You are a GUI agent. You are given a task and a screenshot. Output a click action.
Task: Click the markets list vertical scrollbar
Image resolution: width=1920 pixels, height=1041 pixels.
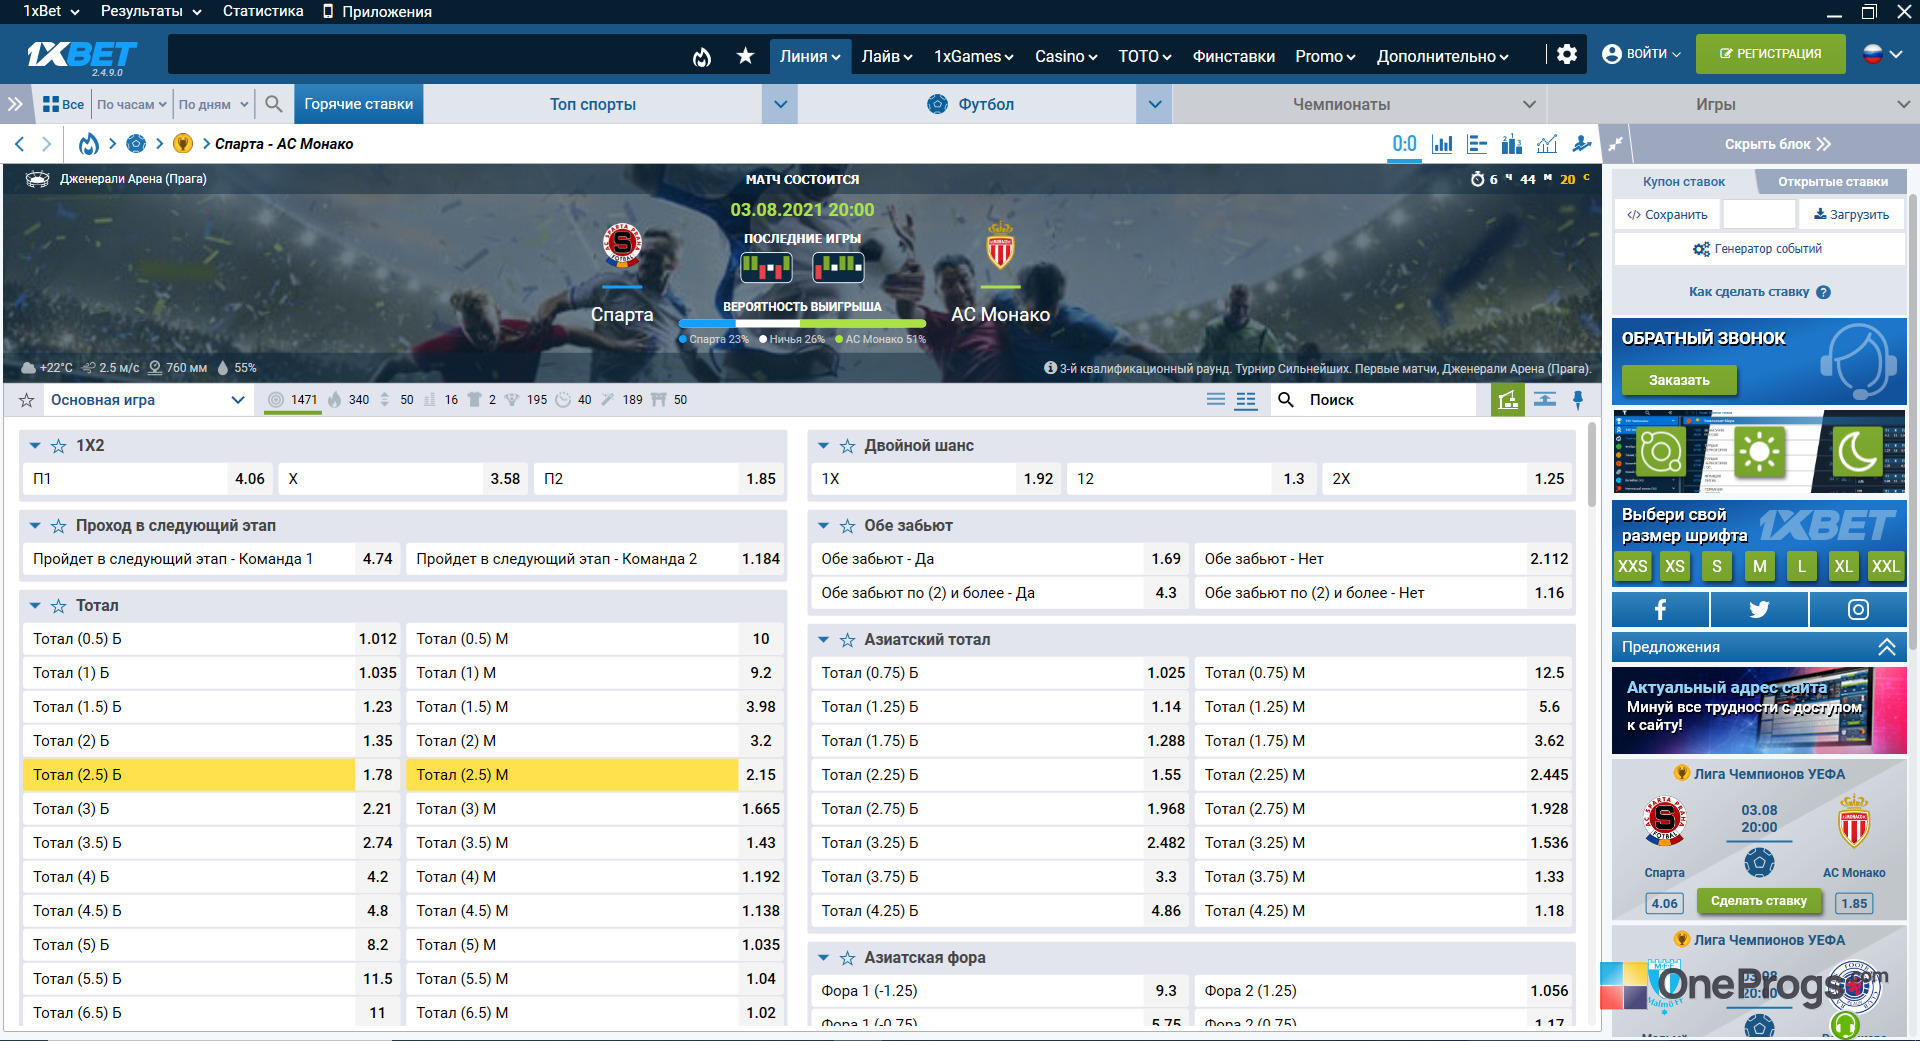click(x=1592, y=463)
